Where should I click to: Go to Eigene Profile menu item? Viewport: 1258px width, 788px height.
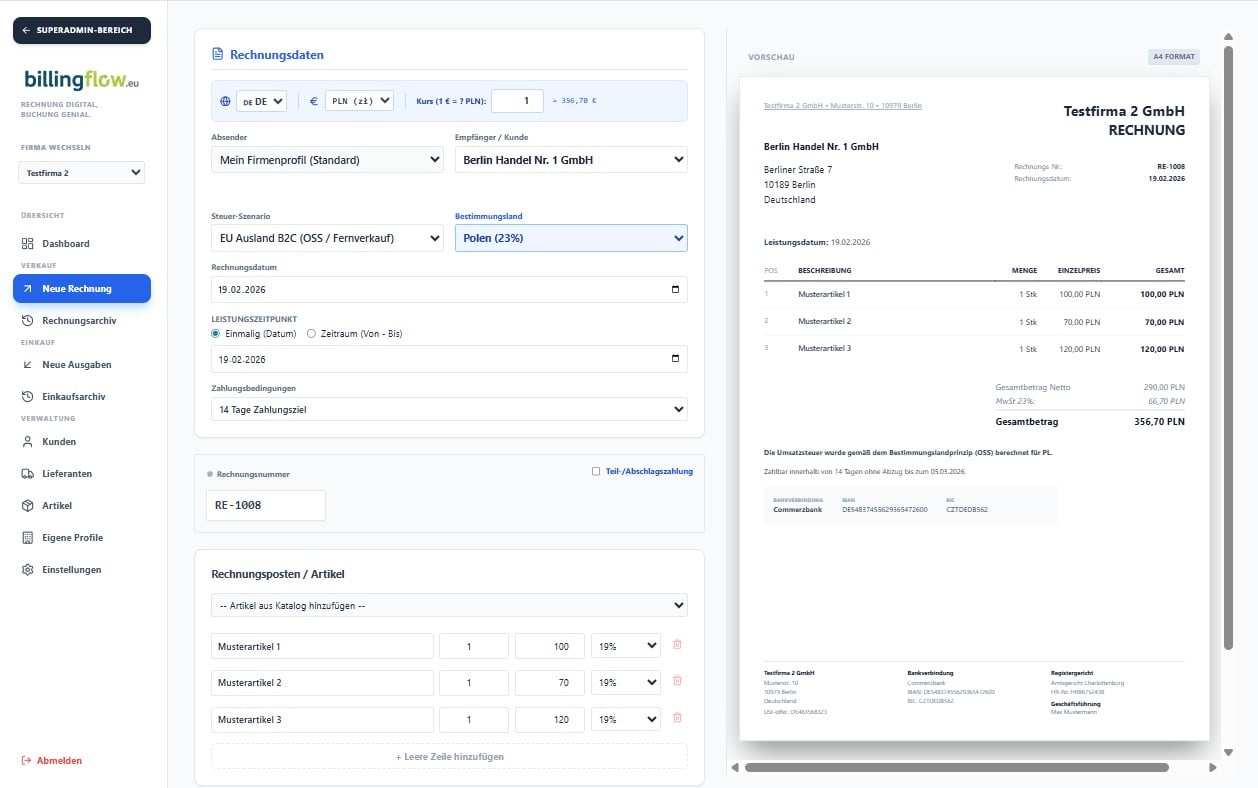[x=72, y=538]
